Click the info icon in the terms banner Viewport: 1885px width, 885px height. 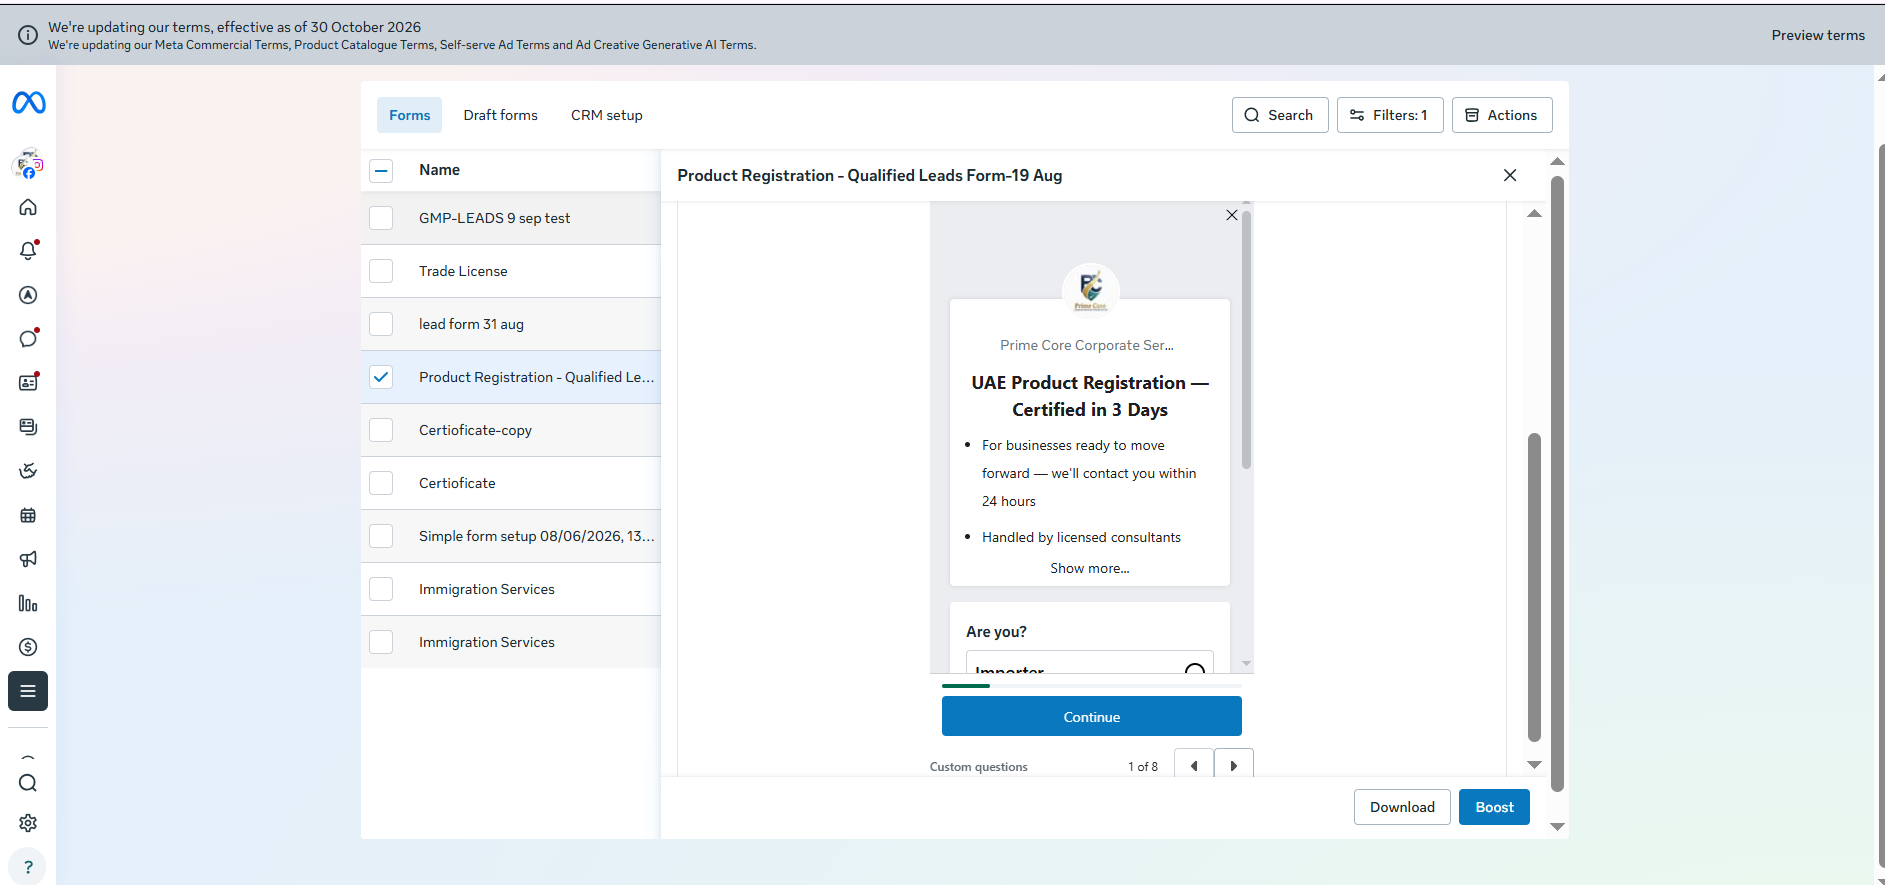click(28, 35)
